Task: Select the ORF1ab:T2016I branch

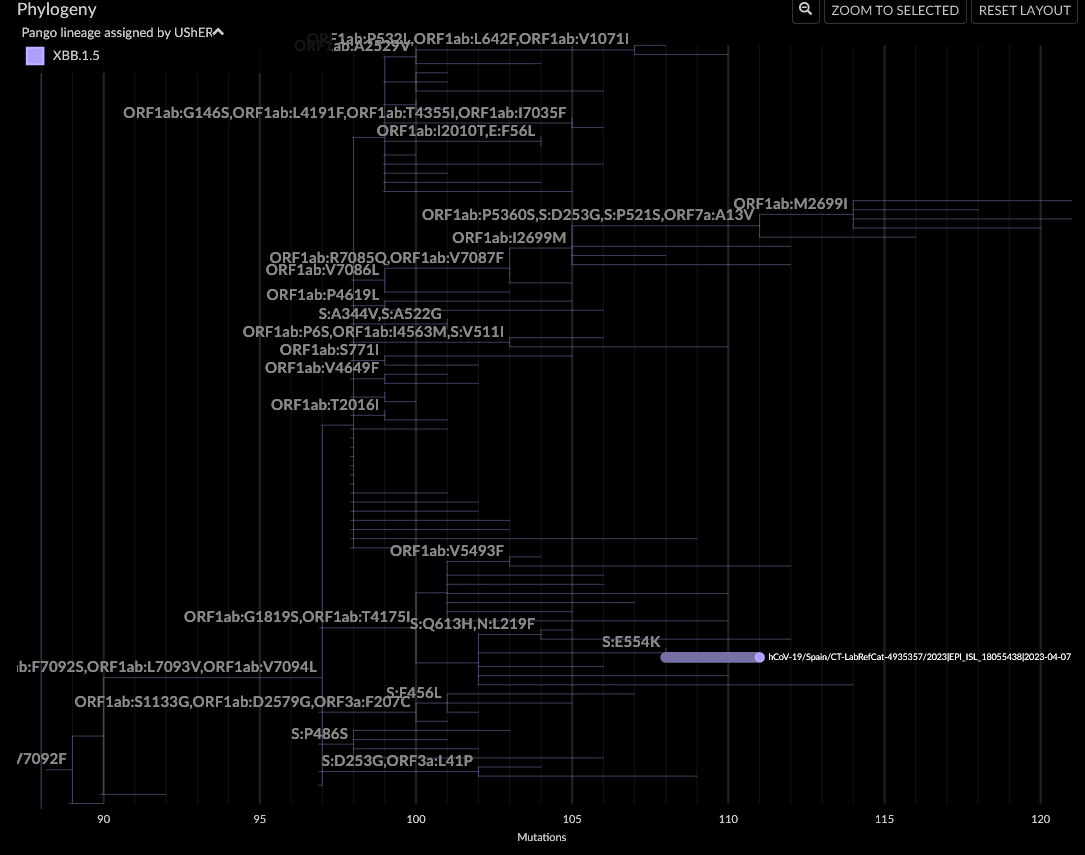Action: (324, 405)
